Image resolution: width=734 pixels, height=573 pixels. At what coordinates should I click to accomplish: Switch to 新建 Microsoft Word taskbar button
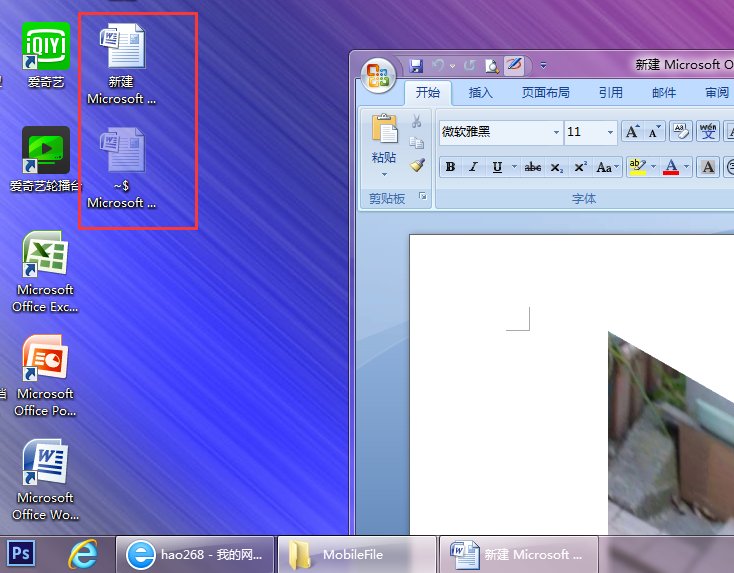(519, 555)
